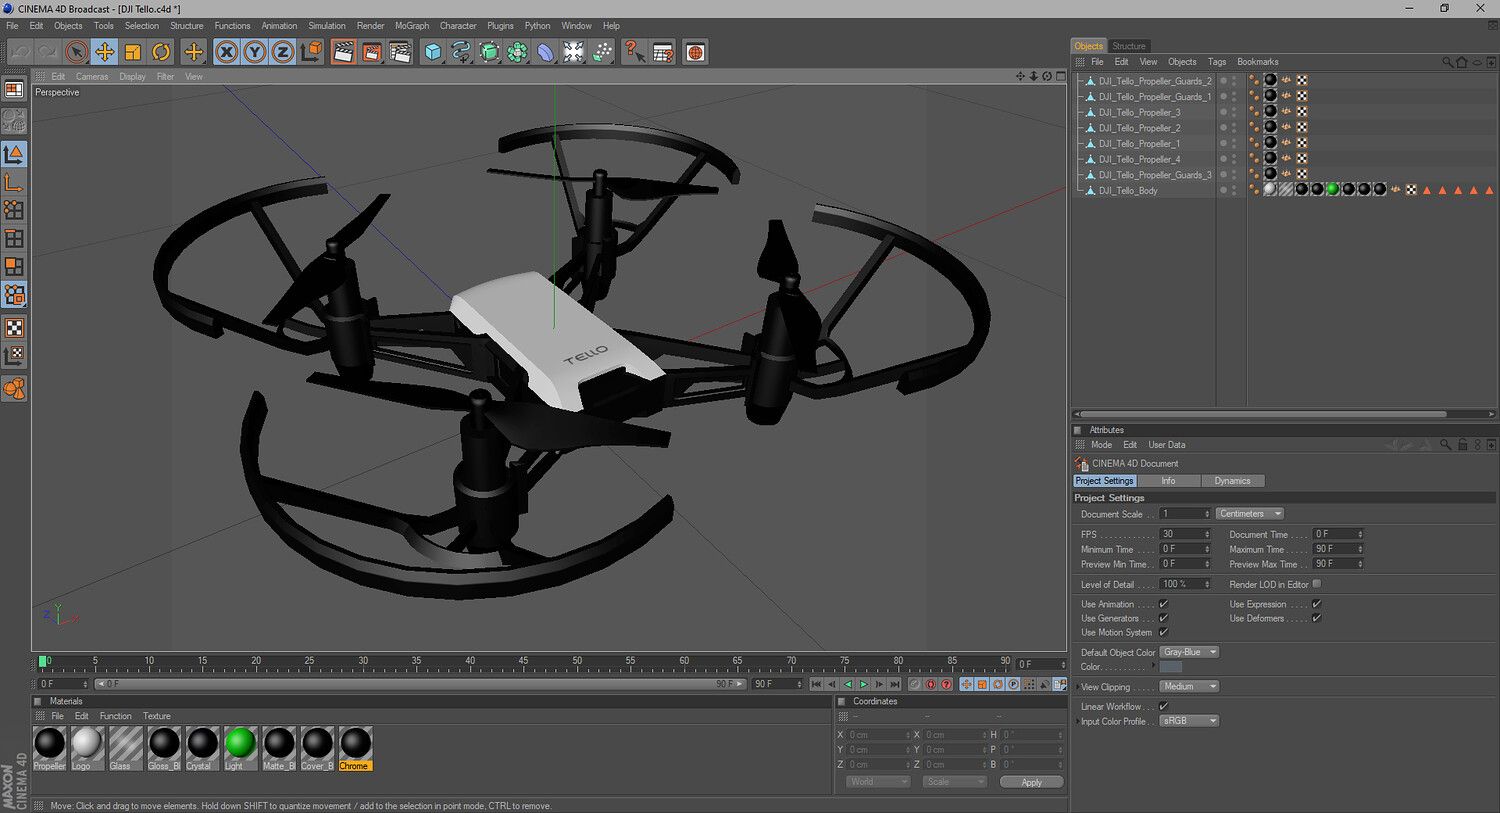Select the Chrome material thumbnail
Screen dimensions: 1500x813
pyautogui.click(x=355, y=749)
